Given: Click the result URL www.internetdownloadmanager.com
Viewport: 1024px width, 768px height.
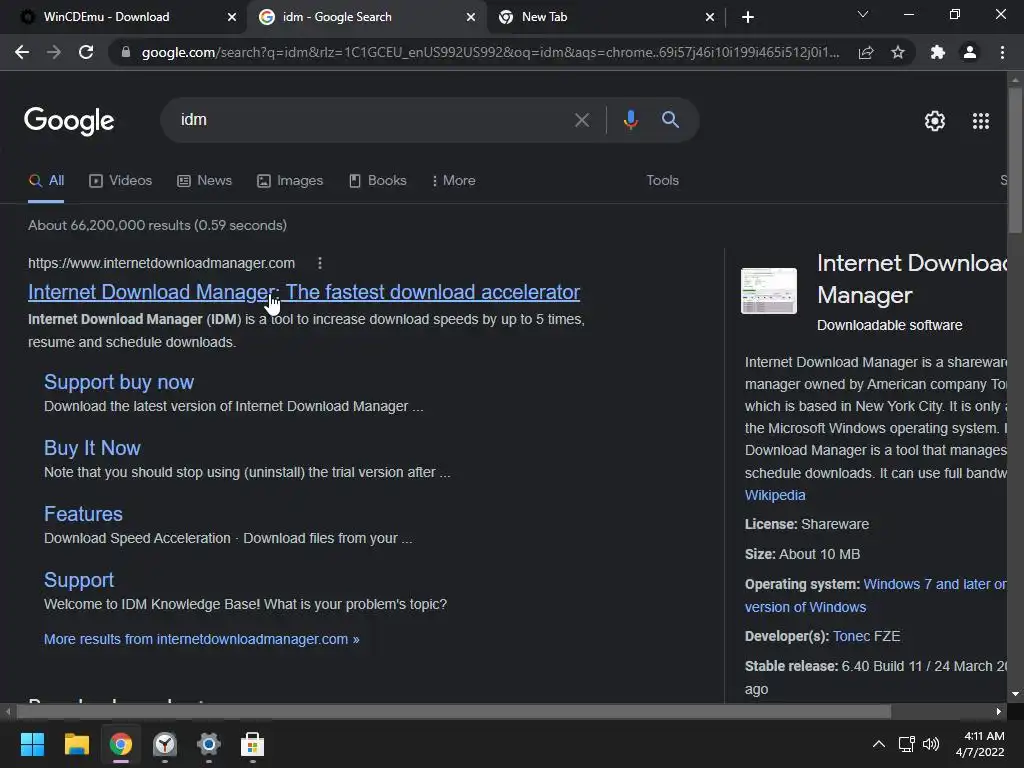Looking at the screenshot, I should [x=161, y=263].
